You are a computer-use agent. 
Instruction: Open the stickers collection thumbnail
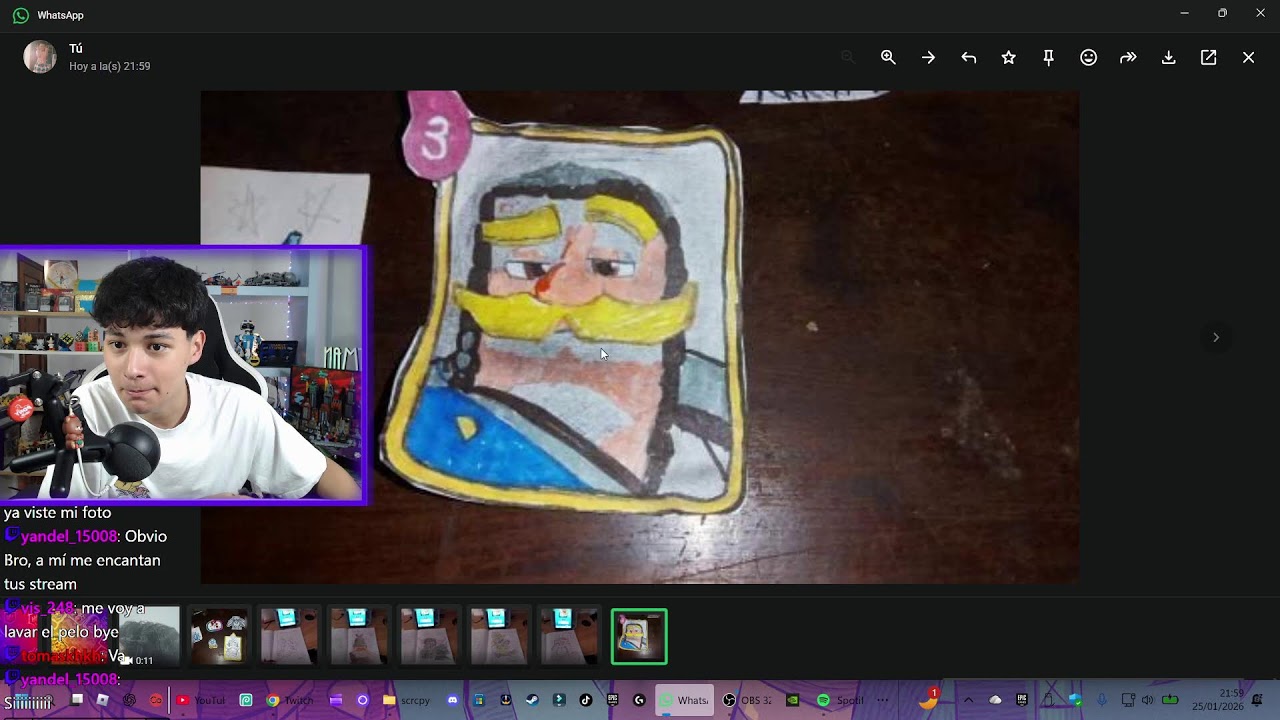pos(219,636)
